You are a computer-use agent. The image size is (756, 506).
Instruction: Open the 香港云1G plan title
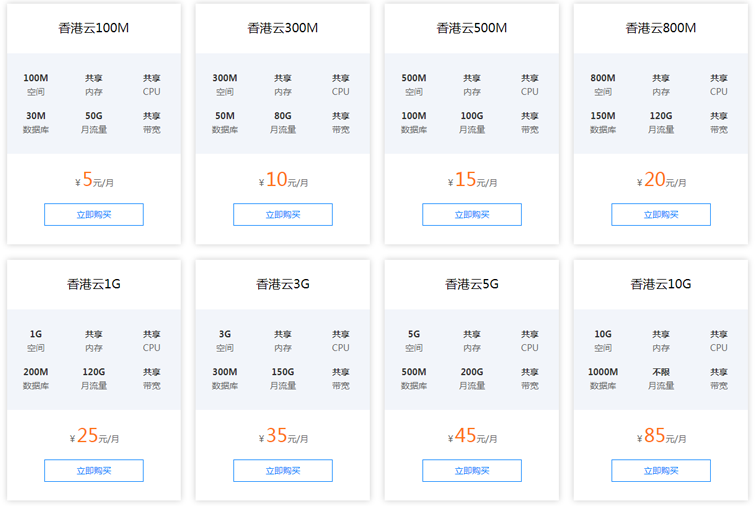coord(94,284)
